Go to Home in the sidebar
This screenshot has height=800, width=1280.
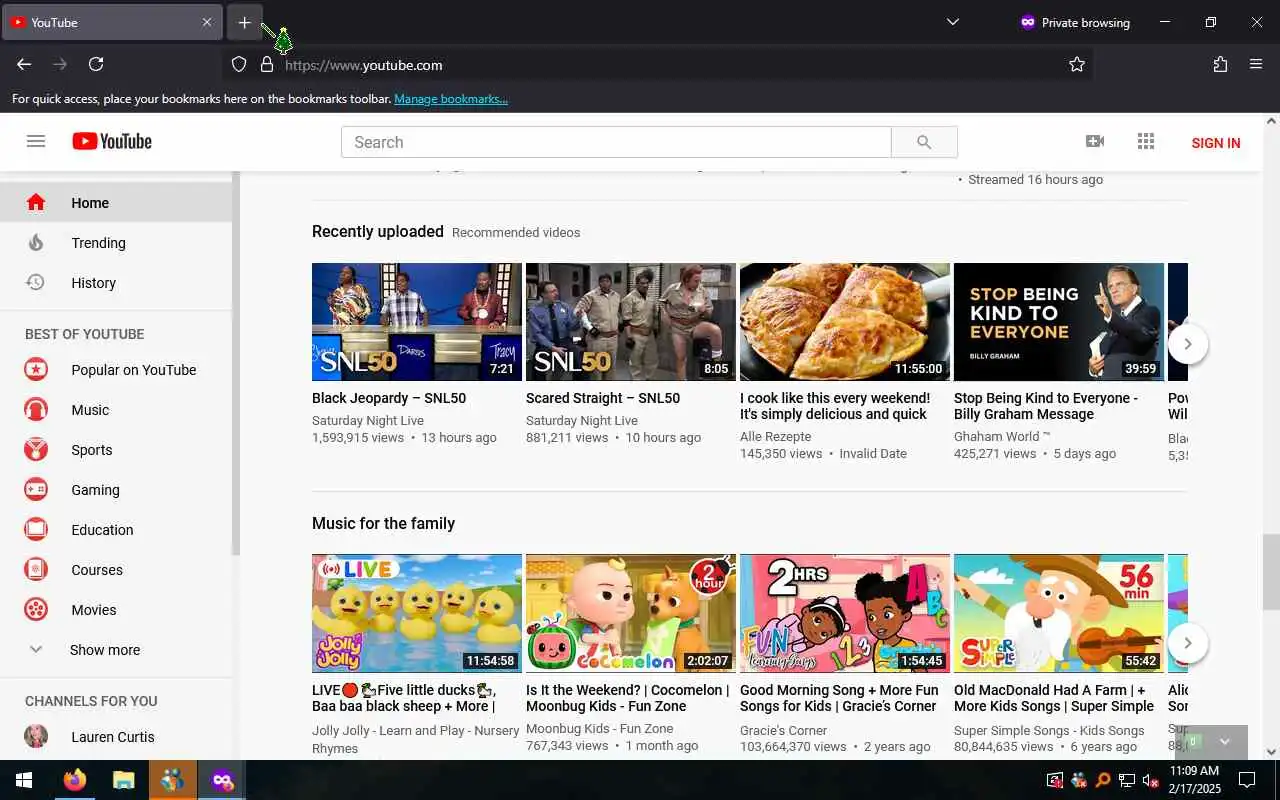tap(116, 203)
